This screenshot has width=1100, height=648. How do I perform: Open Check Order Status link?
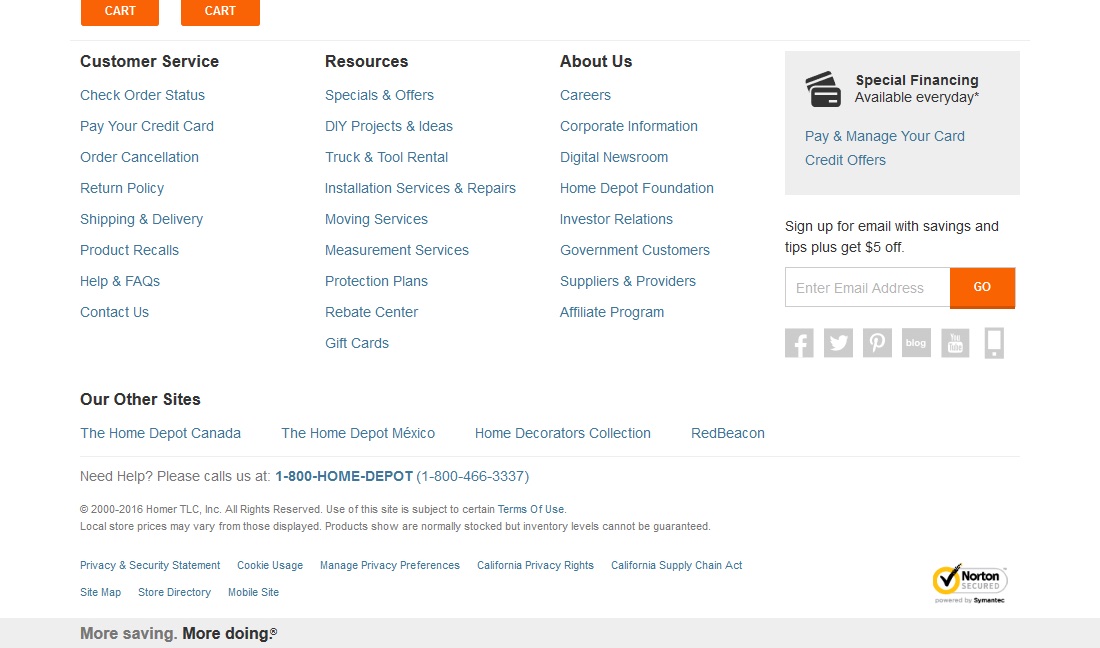coord(142,95)
